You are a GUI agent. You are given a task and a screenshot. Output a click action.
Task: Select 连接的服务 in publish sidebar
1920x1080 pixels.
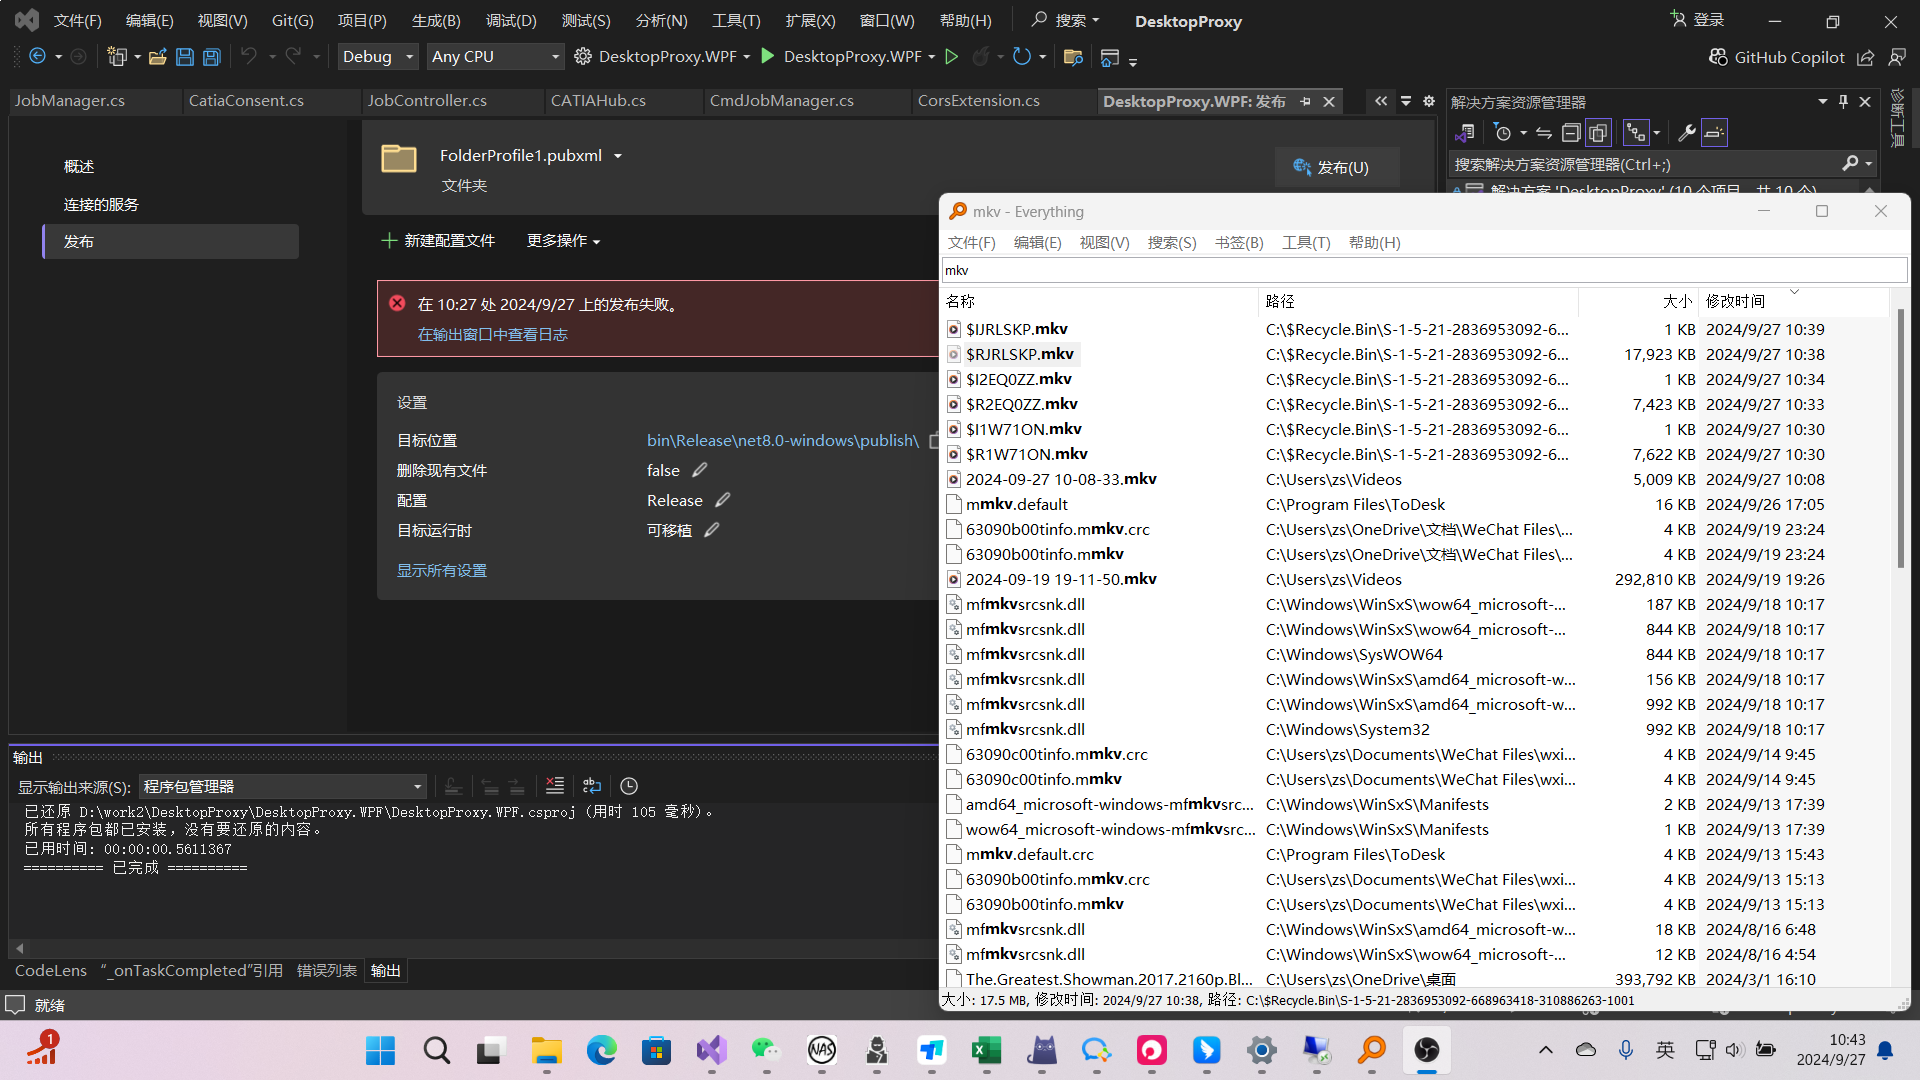coord(101,205)
